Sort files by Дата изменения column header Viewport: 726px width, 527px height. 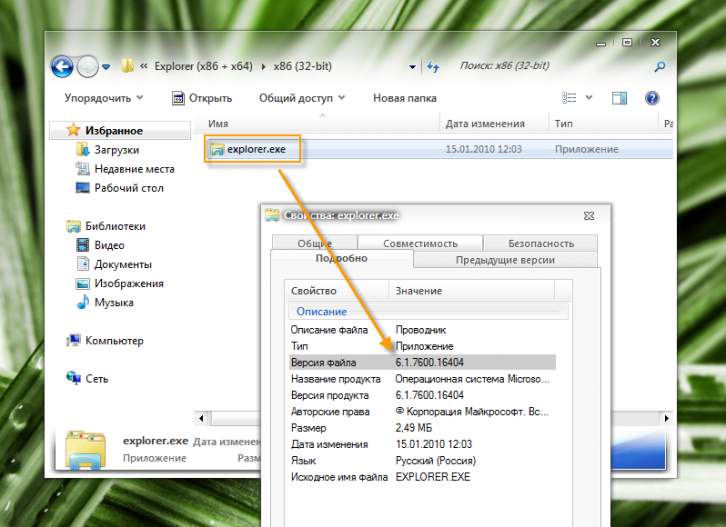[485, 124]
